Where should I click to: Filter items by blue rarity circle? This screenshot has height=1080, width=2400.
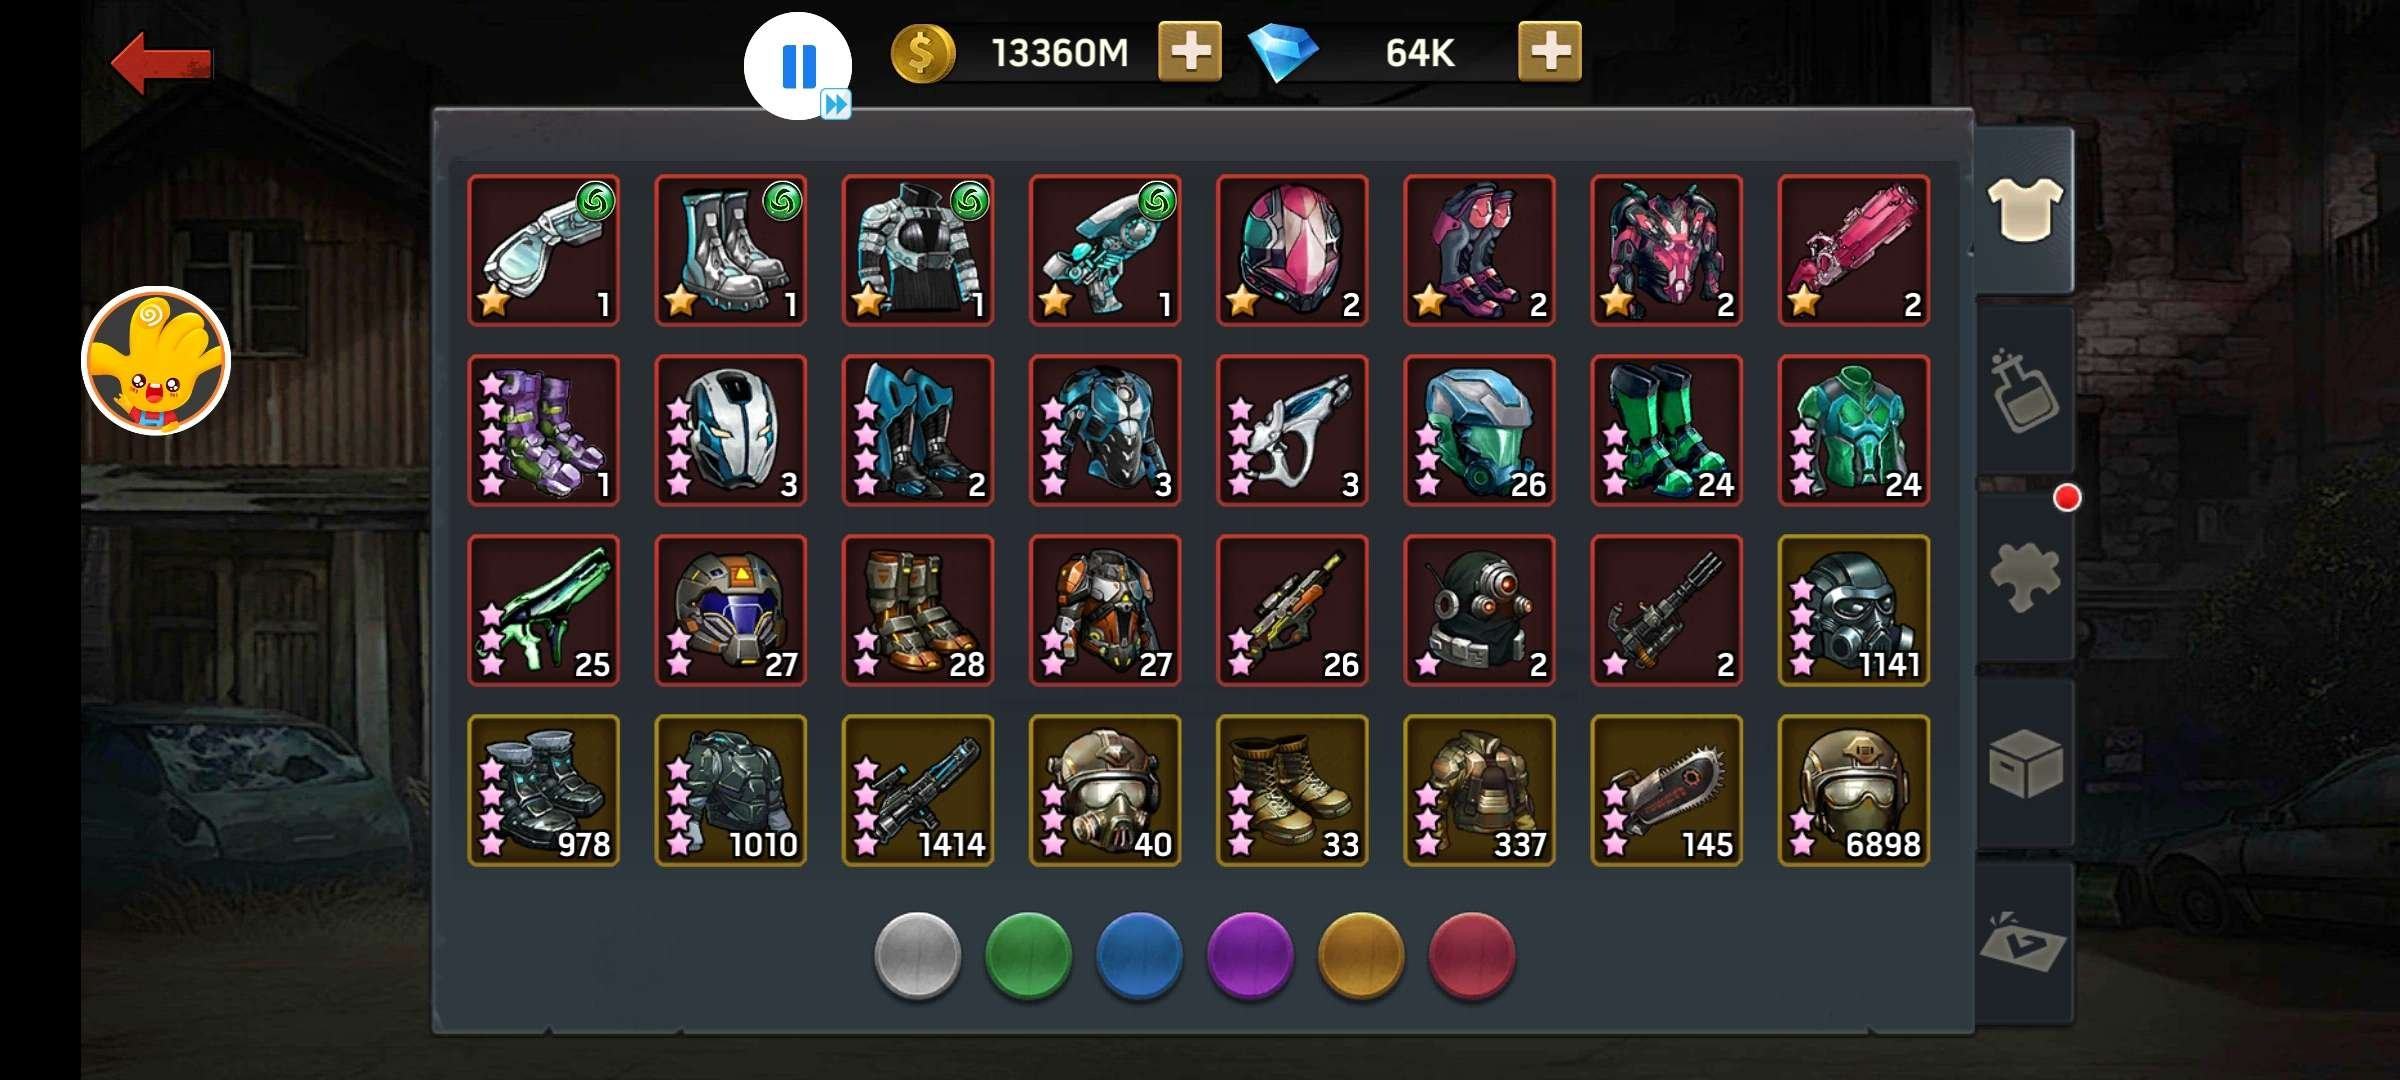pos(1139,956)
